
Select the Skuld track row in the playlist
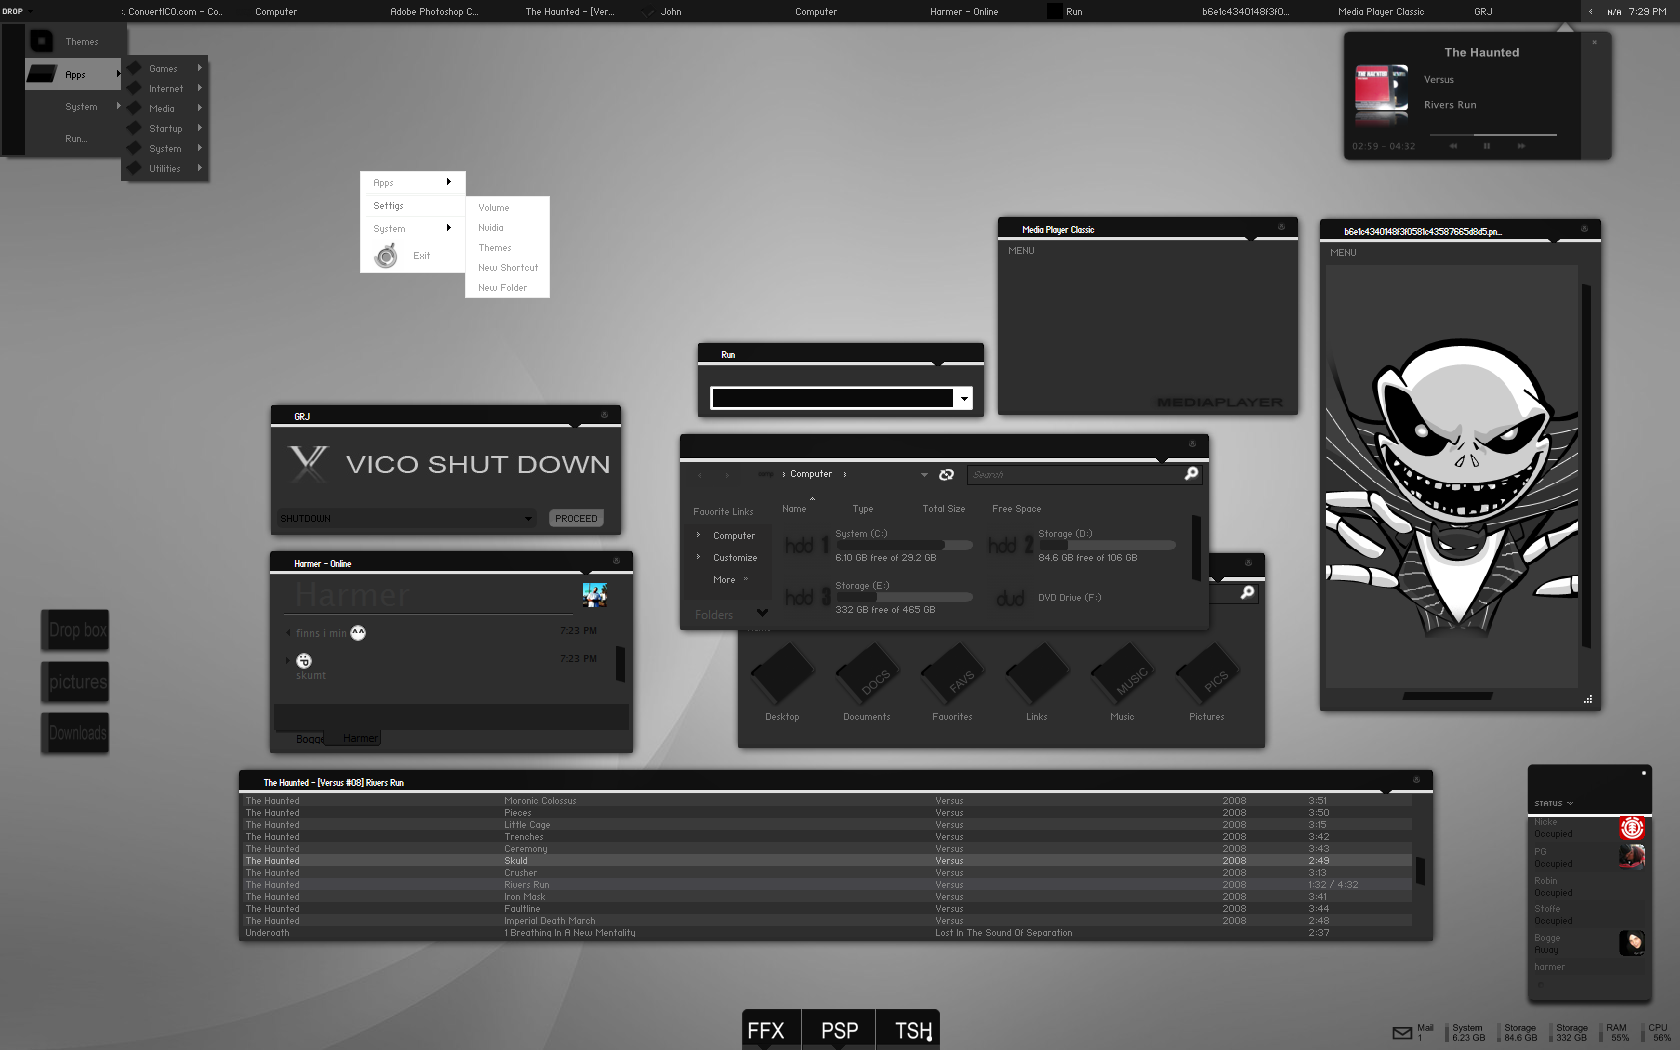point(828,861)
